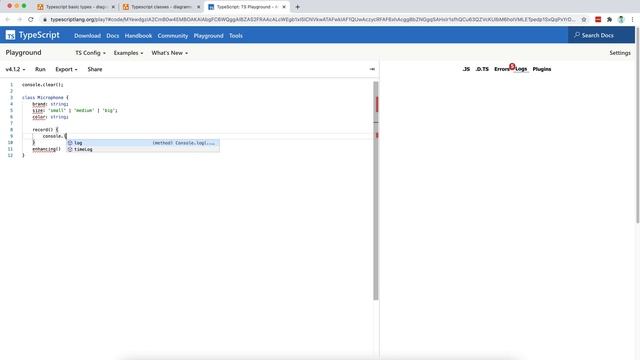Bookmark page with star icon
This screenshot has width=640, height=360.
tap(584, 19)
